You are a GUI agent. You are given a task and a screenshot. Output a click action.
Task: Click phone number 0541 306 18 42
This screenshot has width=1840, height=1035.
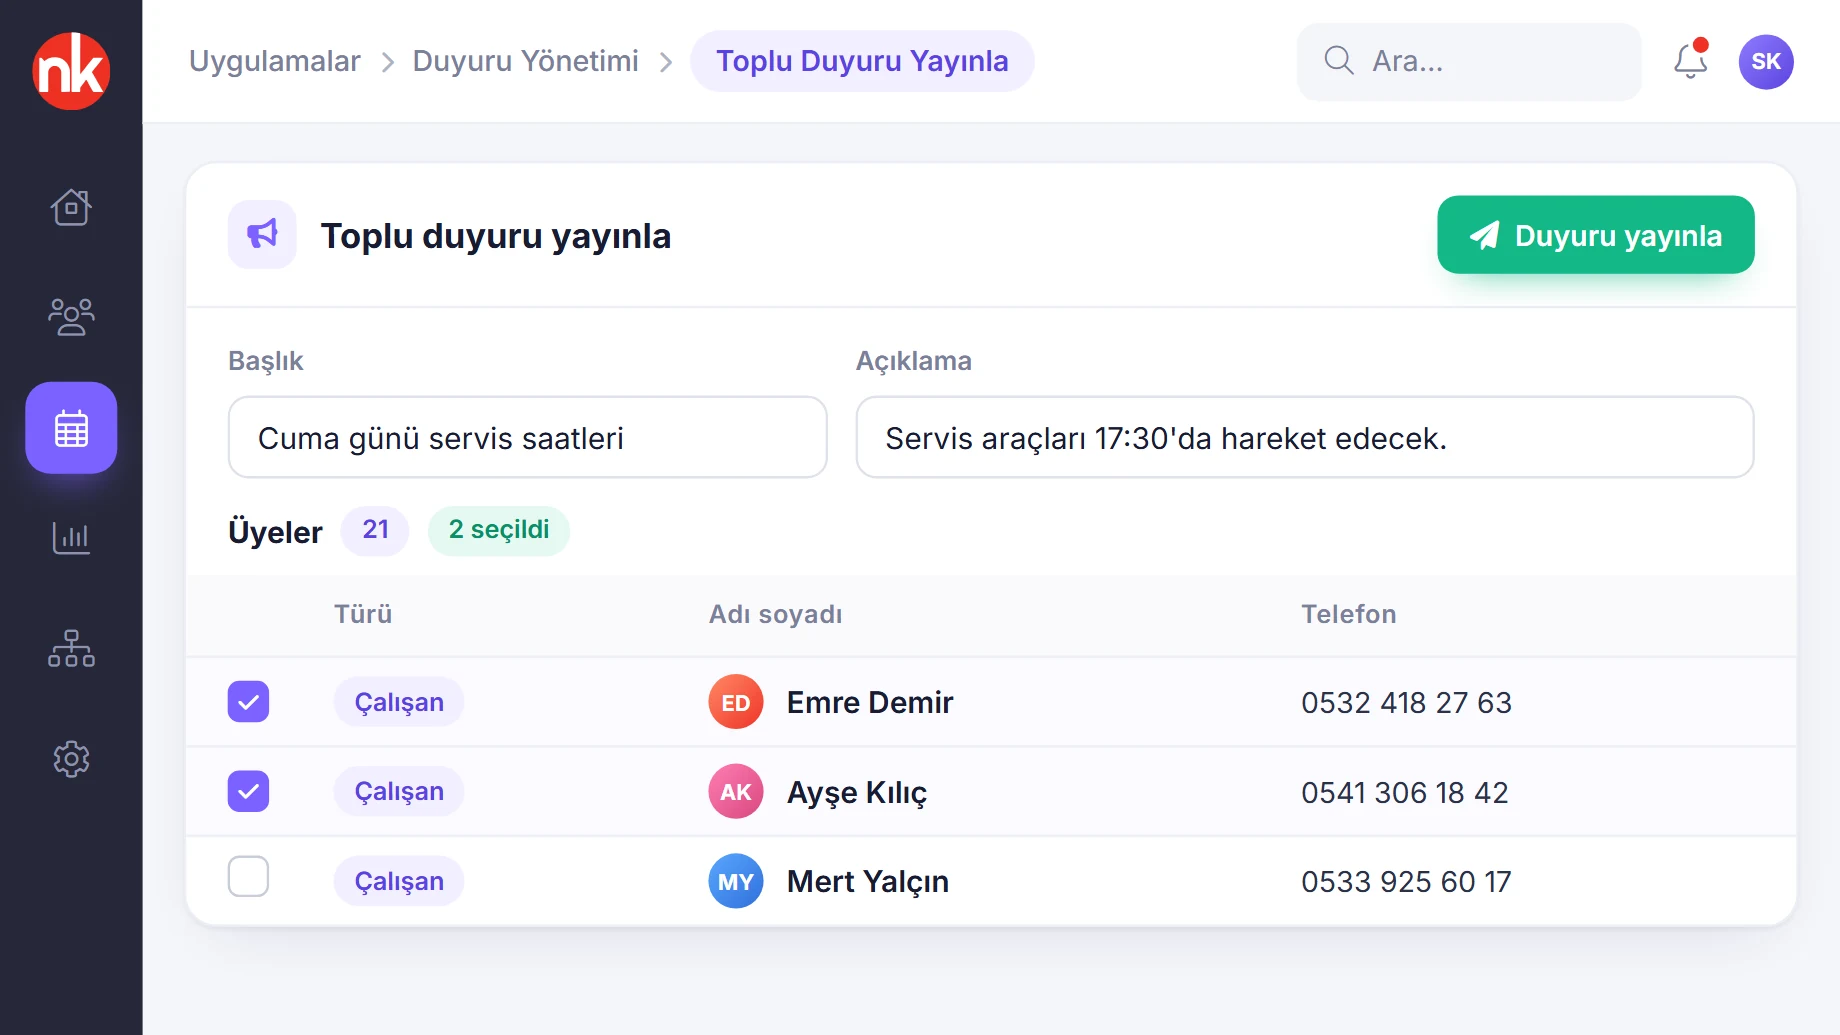(x=1404, y=793)
